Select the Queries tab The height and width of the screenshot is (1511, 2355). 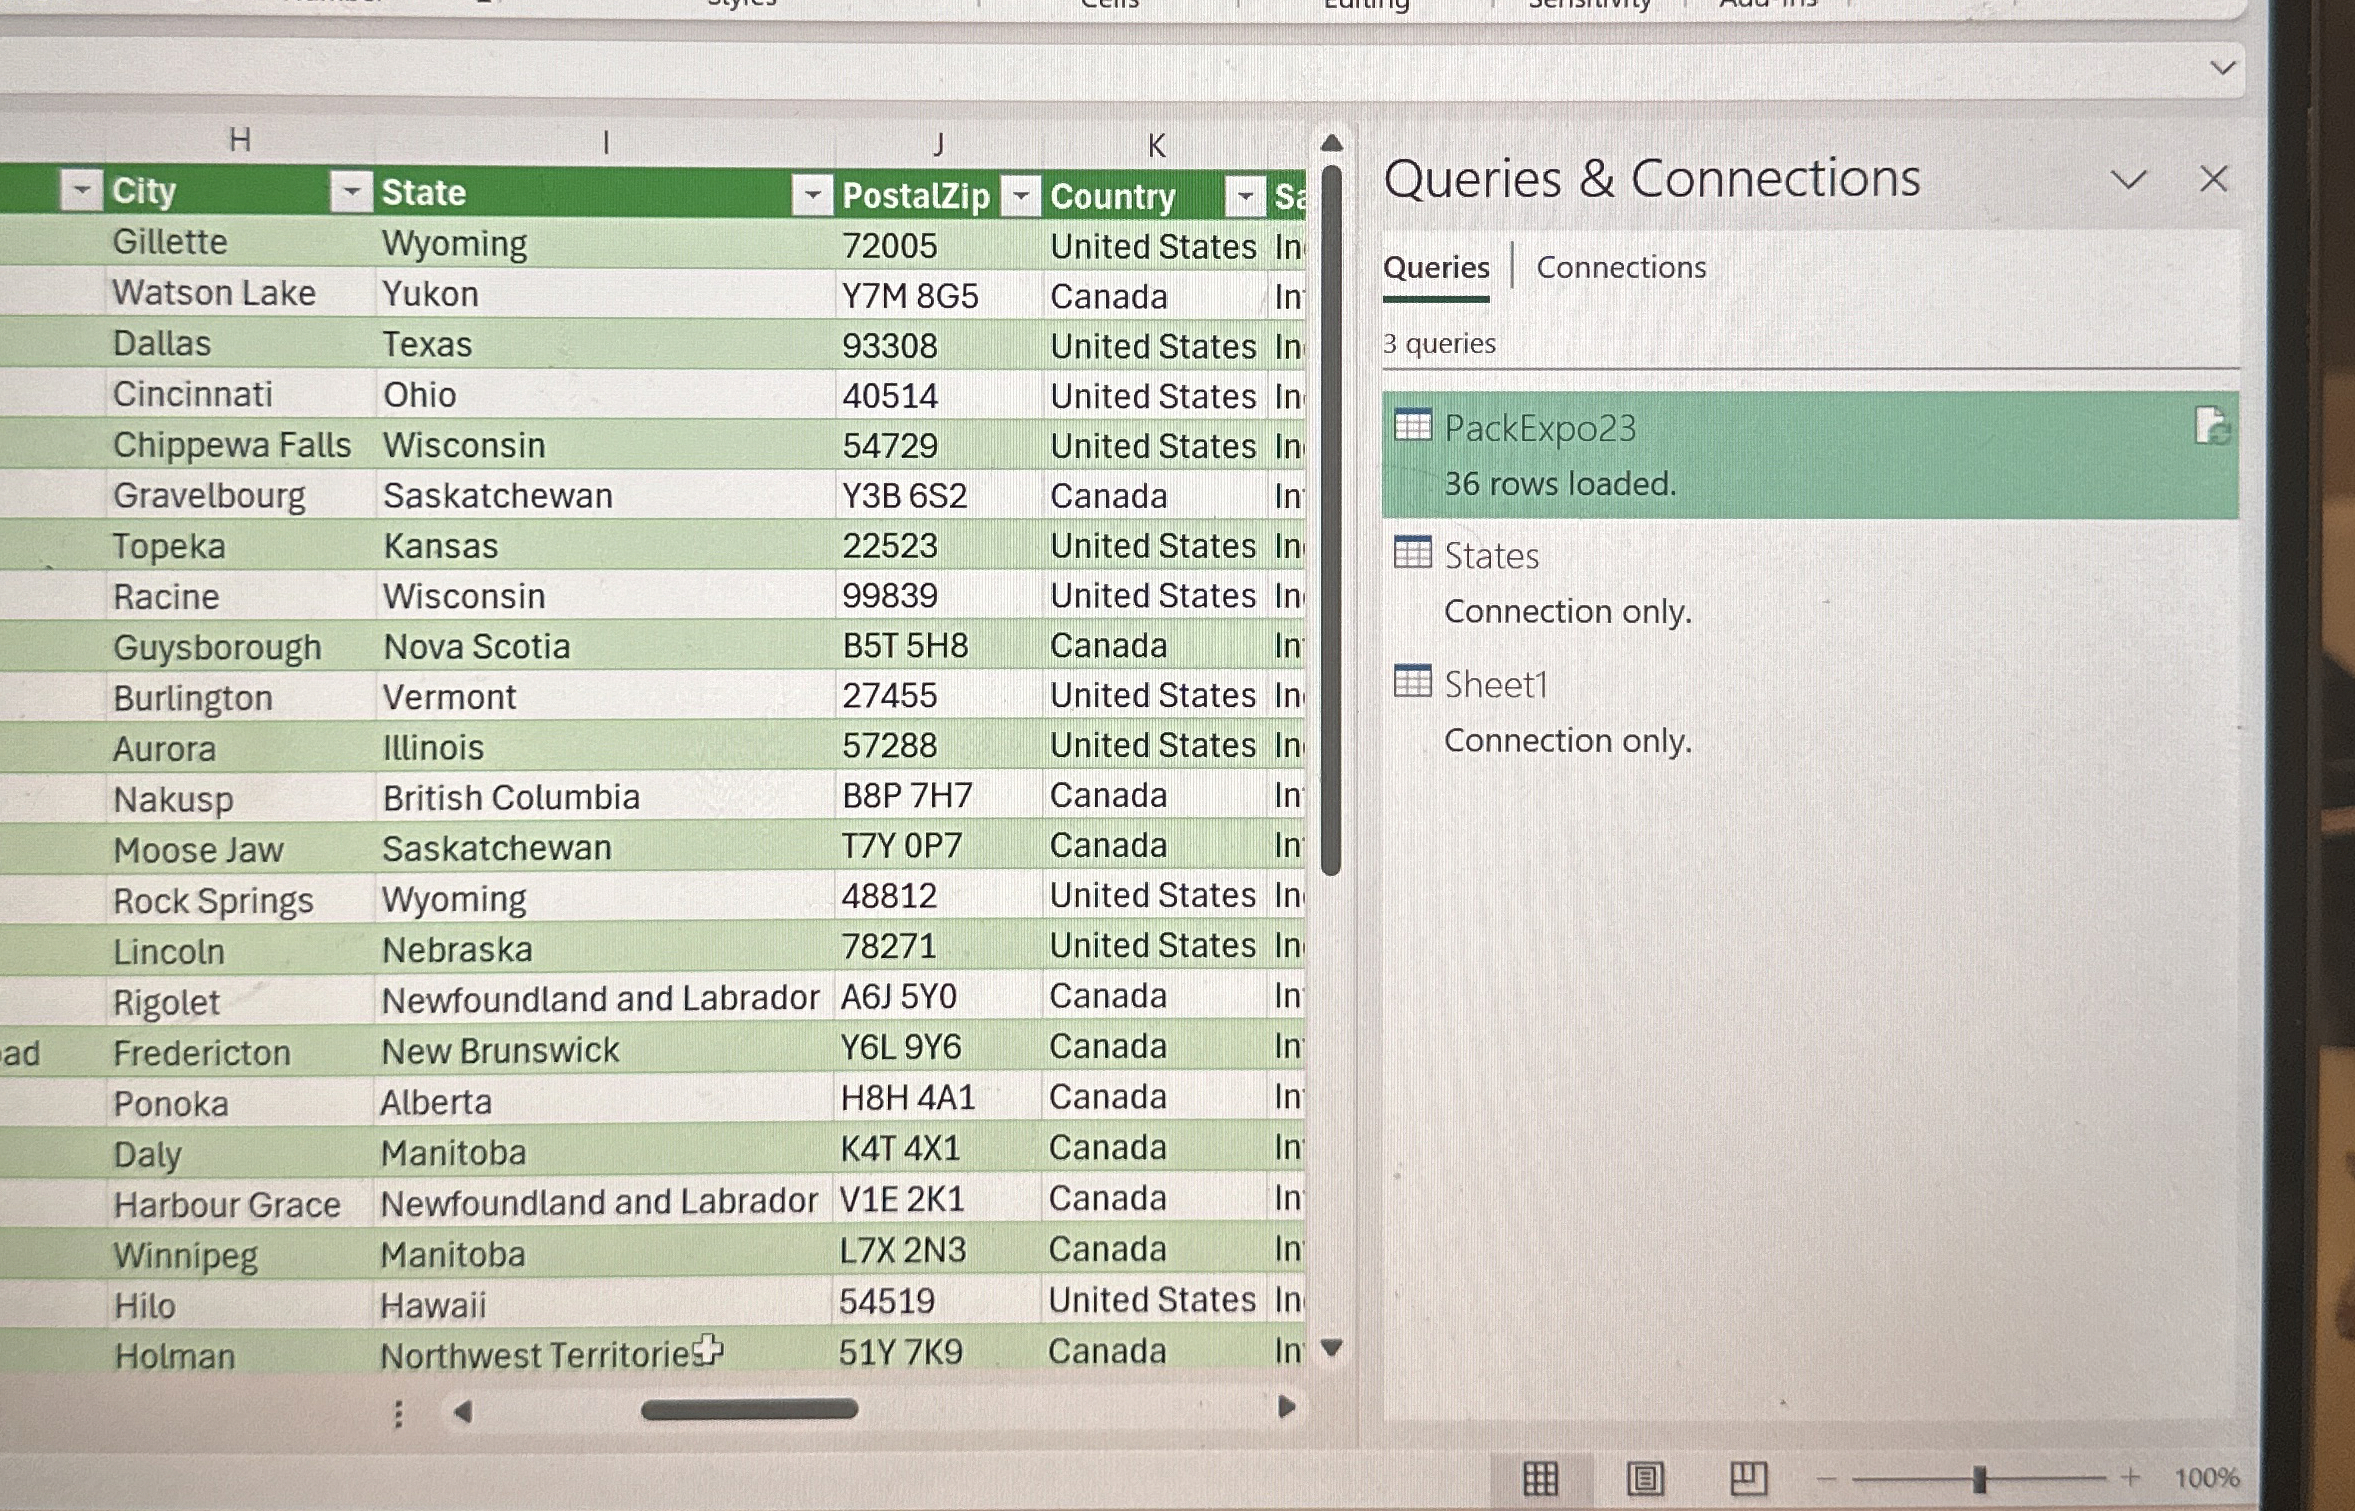click(x=1436, y=267)
